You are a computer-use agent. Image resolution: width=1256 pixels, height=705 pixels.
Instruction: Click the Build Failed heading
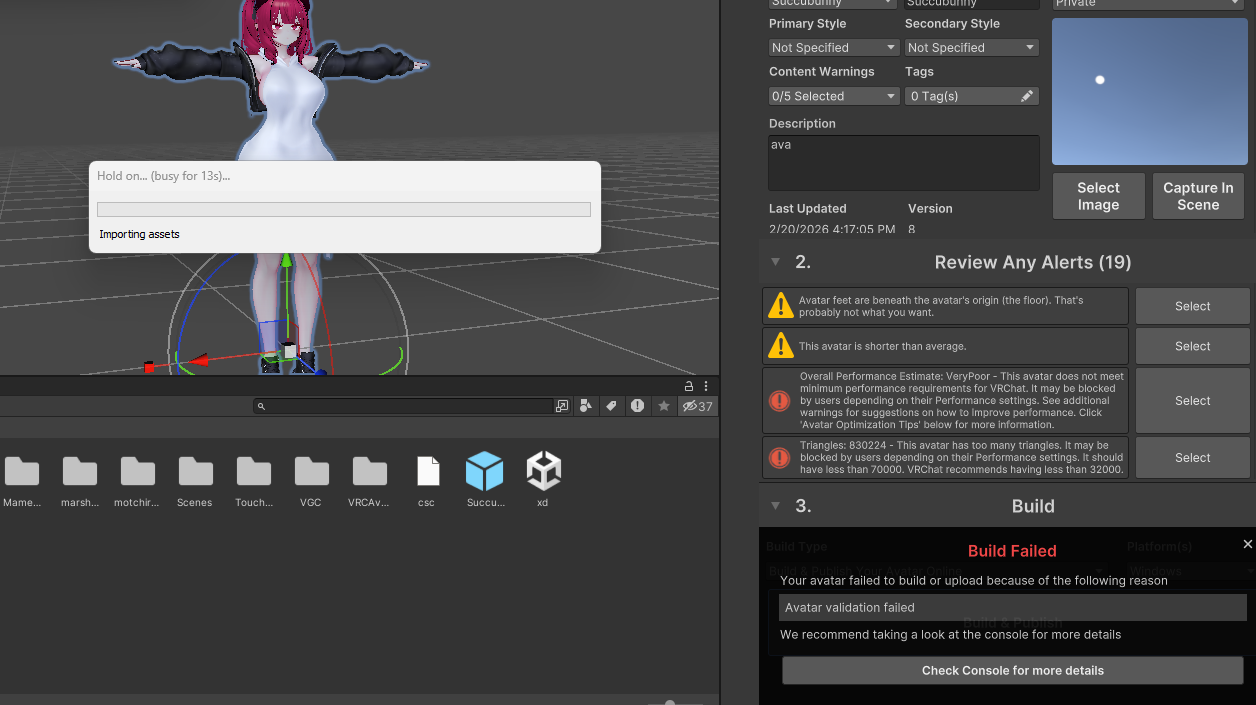click(x=1012, y=551)
